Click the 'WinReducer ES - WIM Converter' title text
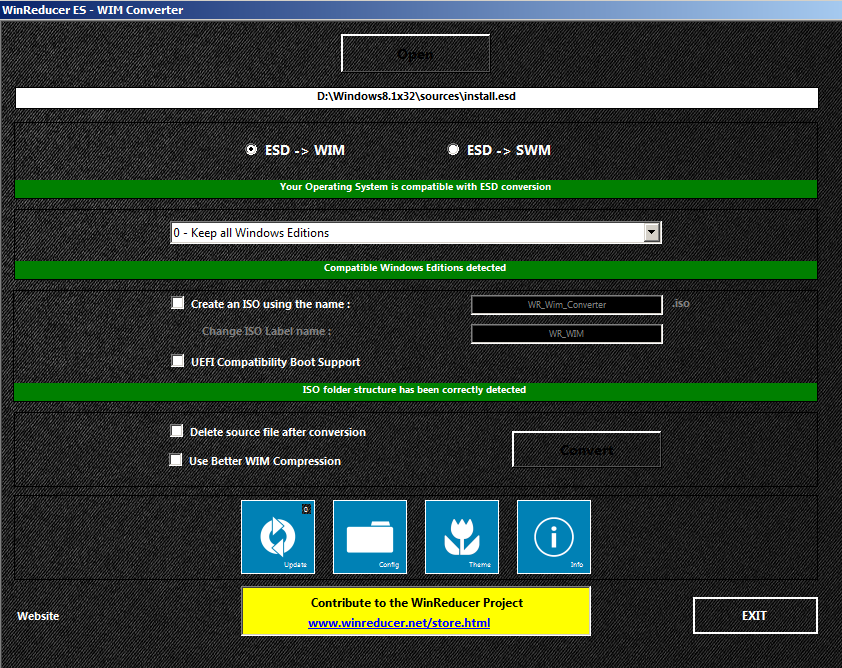 coord(92,10)
